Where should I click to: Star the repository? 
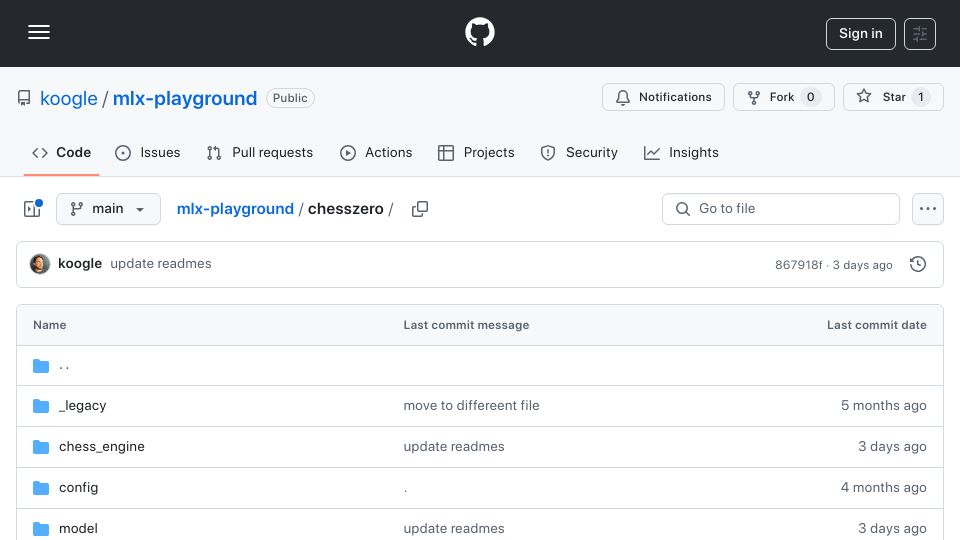pyautogui.click(x=893, y=97)
